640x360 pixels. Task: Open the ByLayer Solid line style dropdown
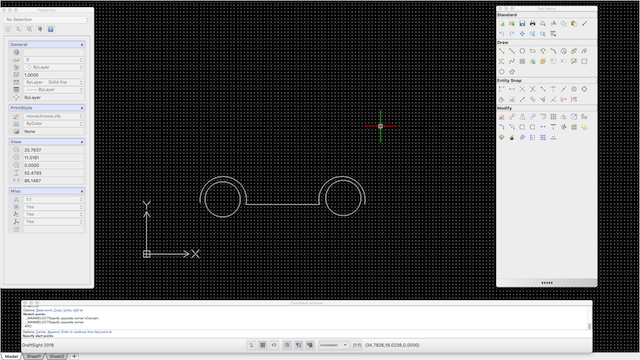tap(54, 82)
